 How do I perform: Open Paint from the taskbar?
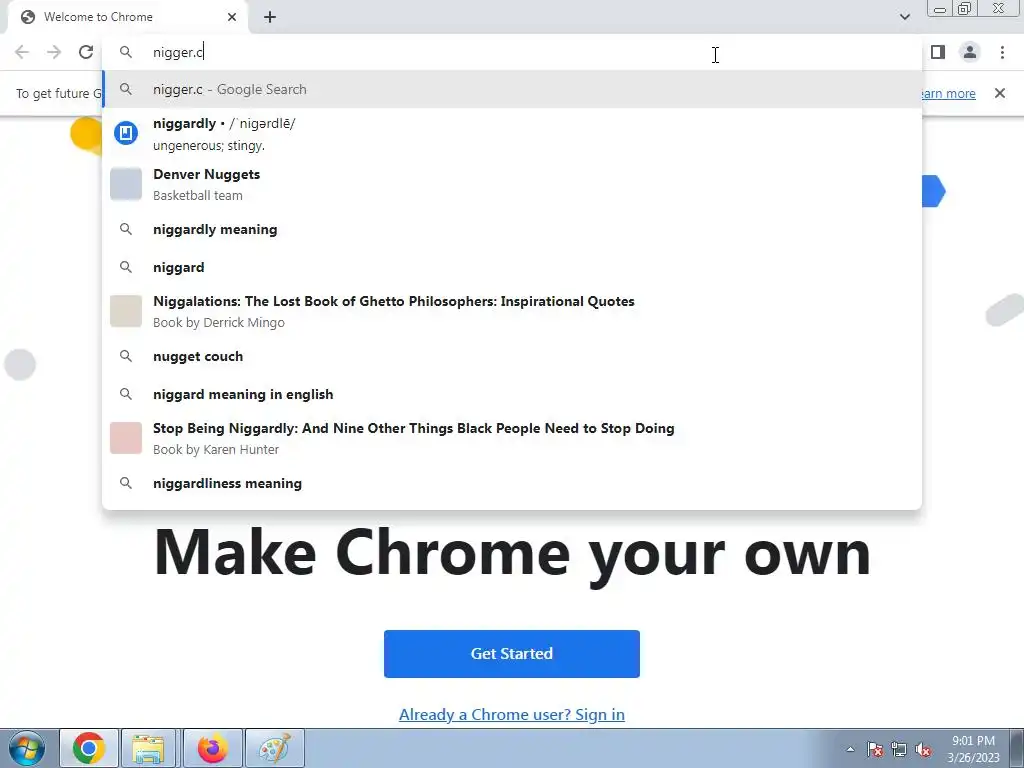(x=275, y=748)
